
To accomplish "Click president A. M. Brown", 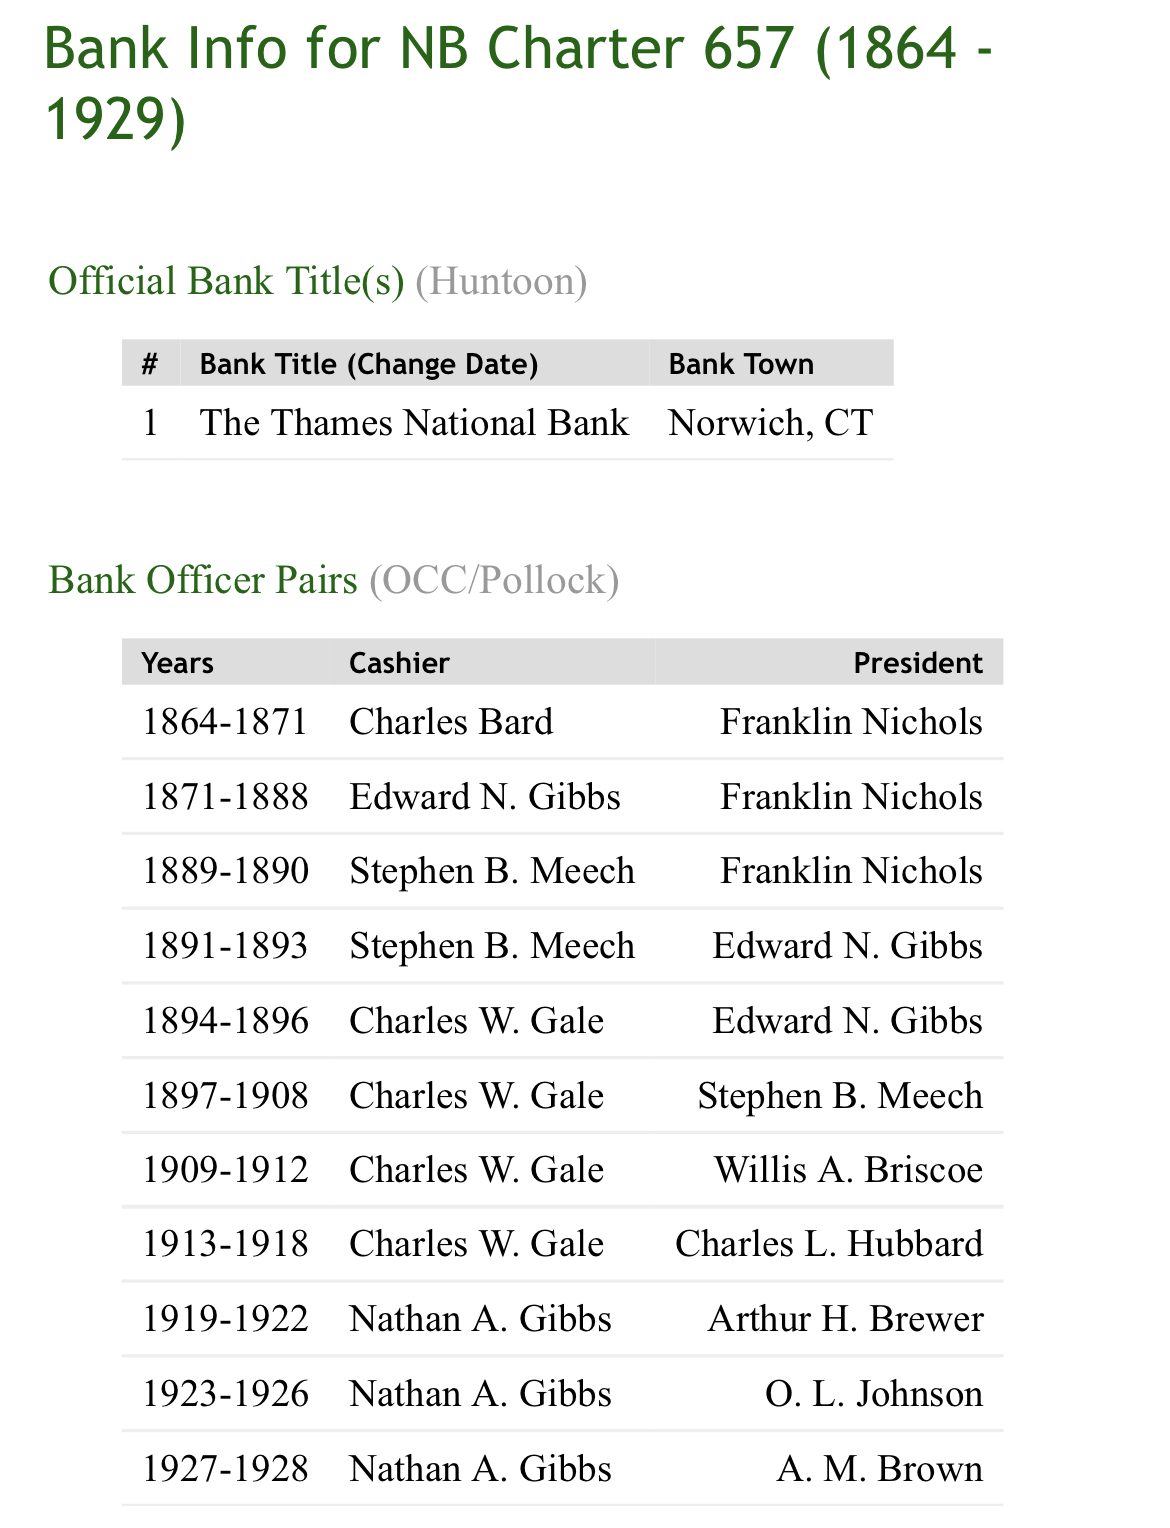I will 879,1469.
